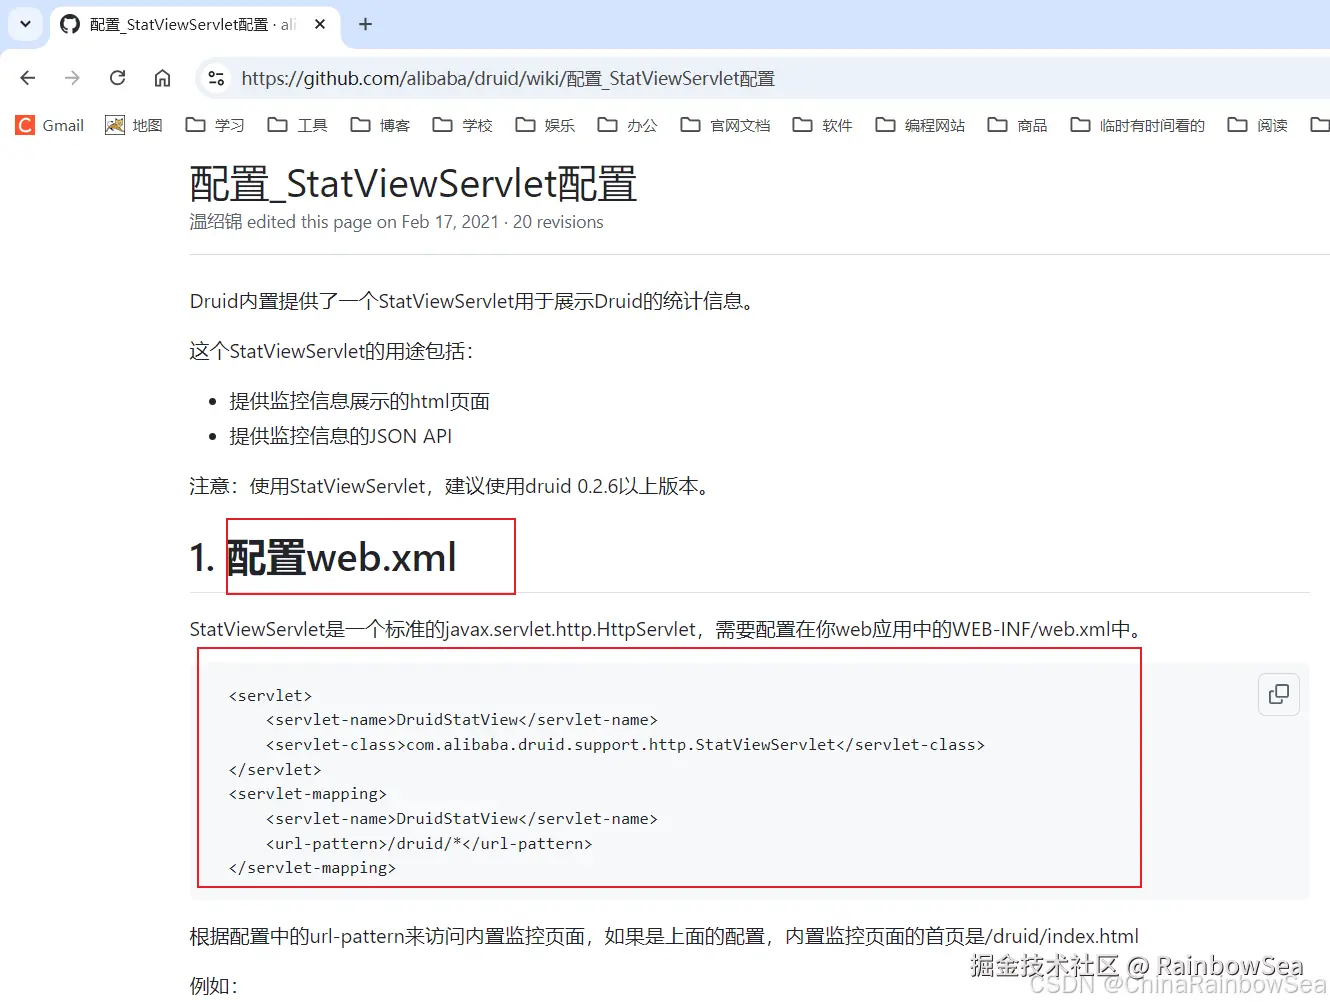Go forward to next page
The height and width of the screenshot is (1006, 1330).
[x=72, y=78]
